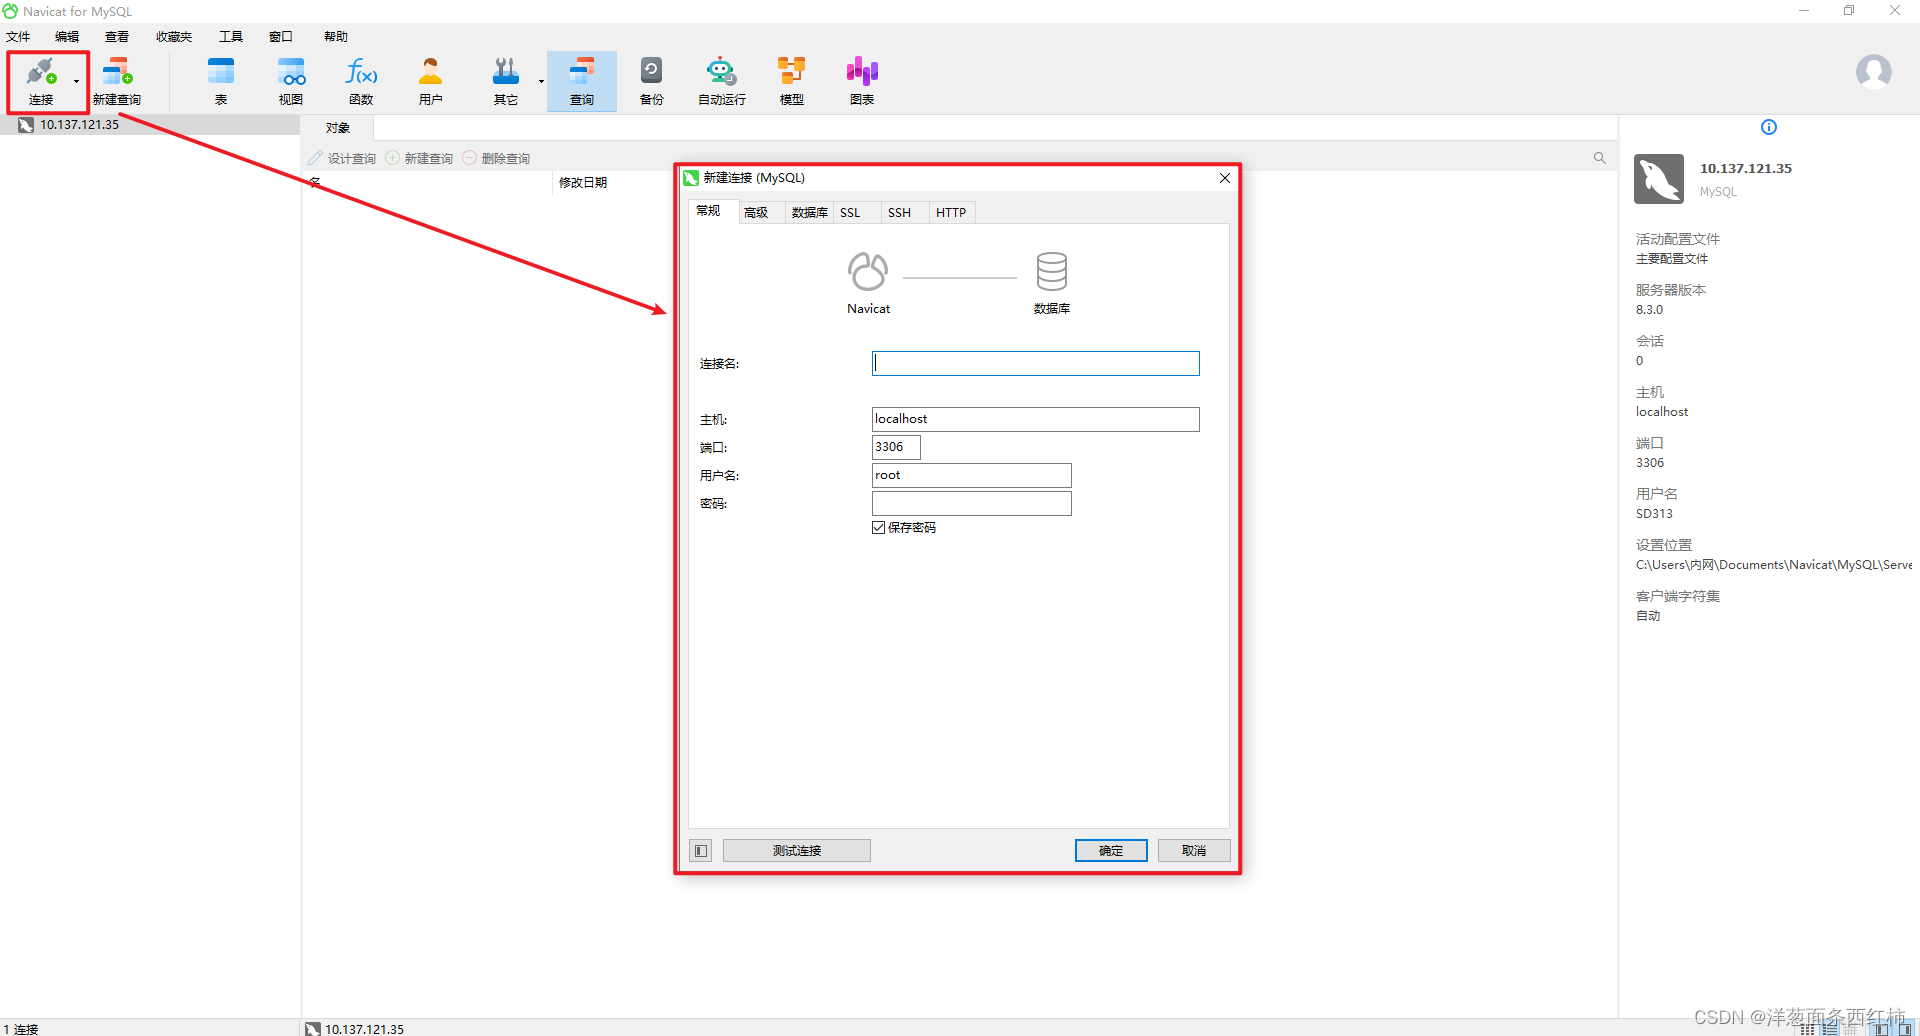Switch to icon grid view in status bar
Viewport: 1920px width, 1036px height.
(x=1807, y=1028)
